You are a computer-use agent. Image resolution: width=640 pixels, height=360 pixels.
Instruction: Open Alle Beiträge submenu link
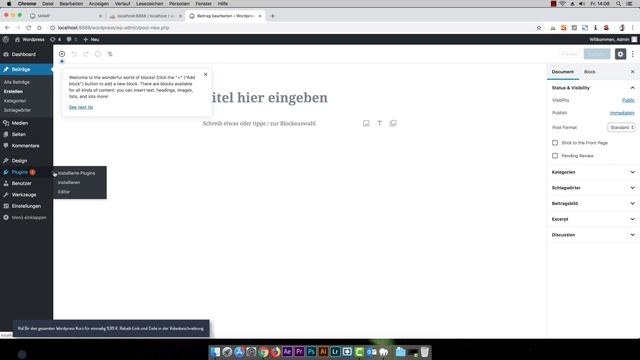[x=17, y=82]
